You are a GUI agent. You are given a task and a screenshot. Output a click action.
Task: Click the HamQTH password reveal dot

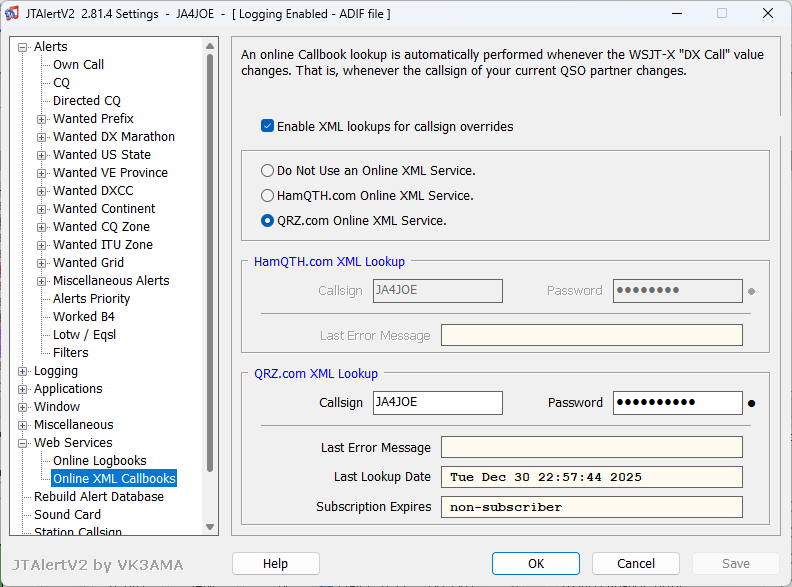coord(752,291)
